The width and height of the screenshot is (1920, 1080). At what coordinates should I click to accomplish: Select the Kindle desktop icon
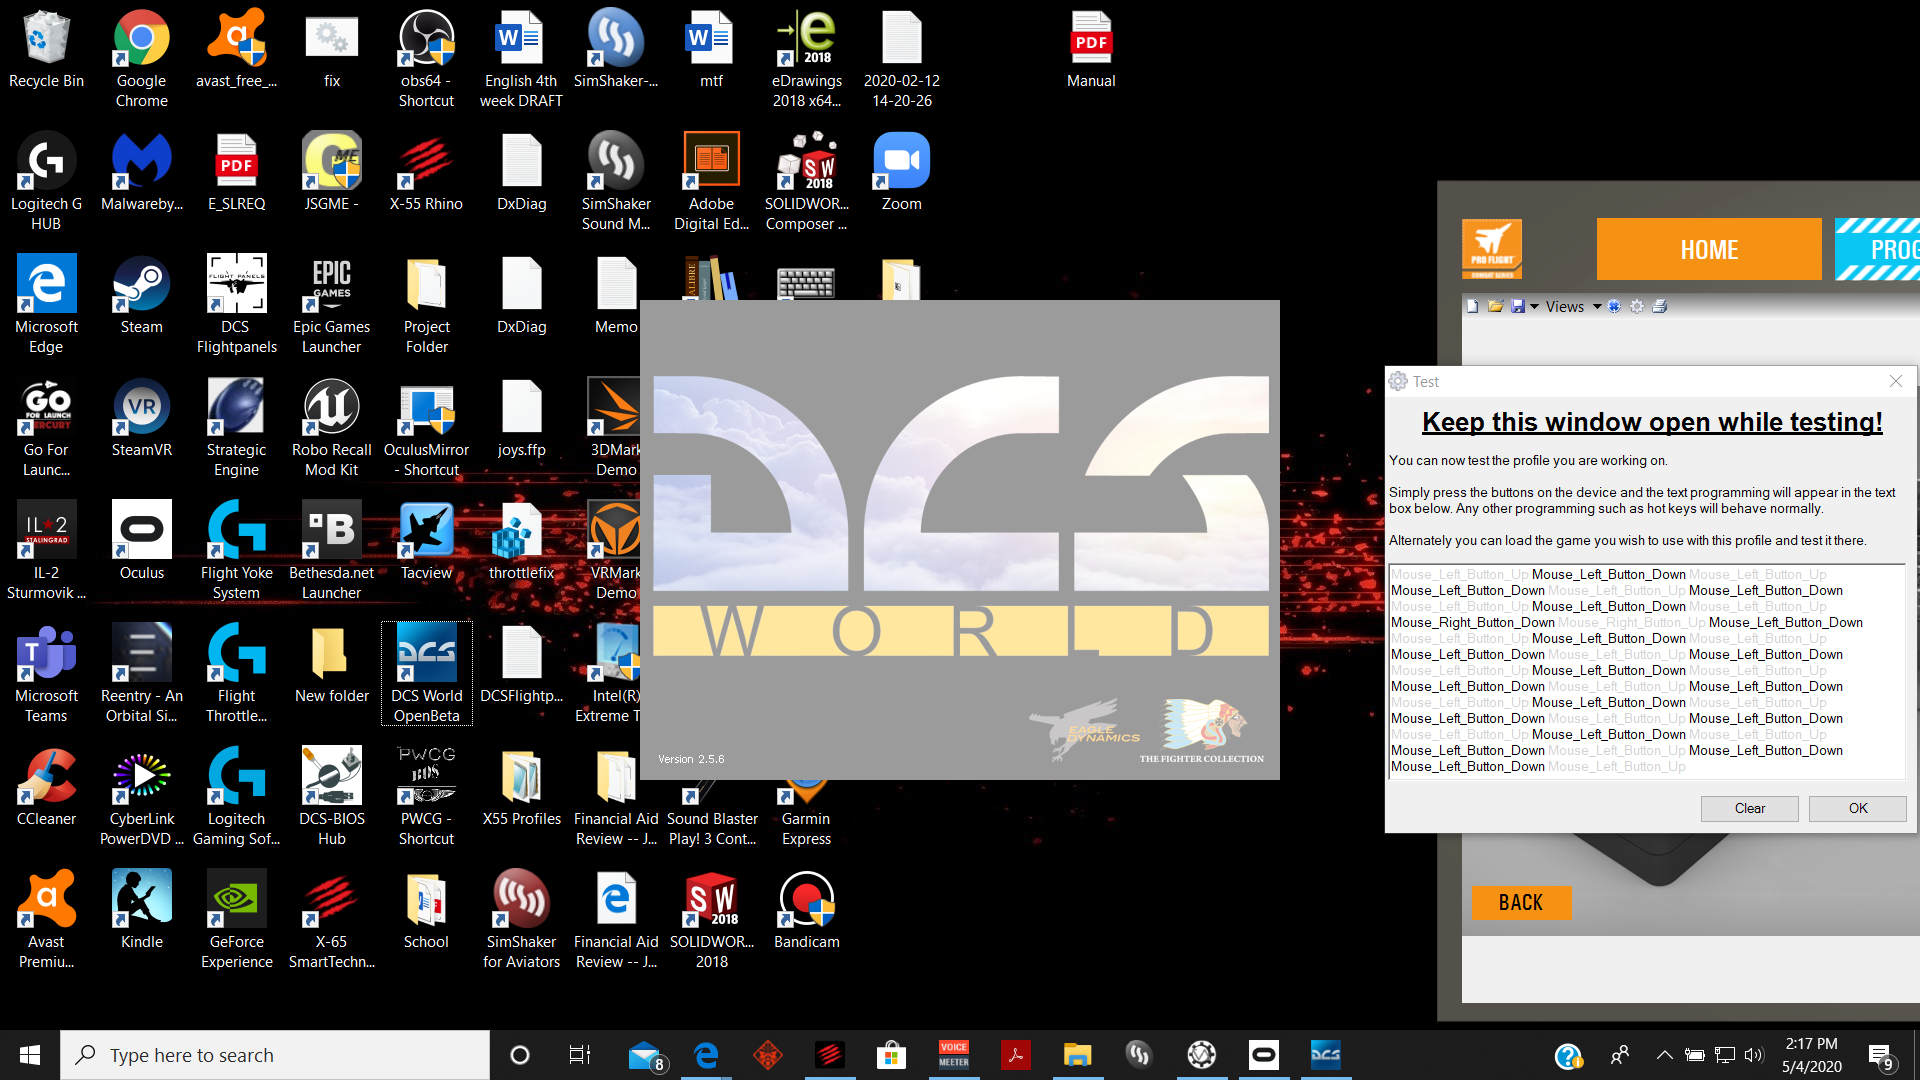click(x=141, y=910)
